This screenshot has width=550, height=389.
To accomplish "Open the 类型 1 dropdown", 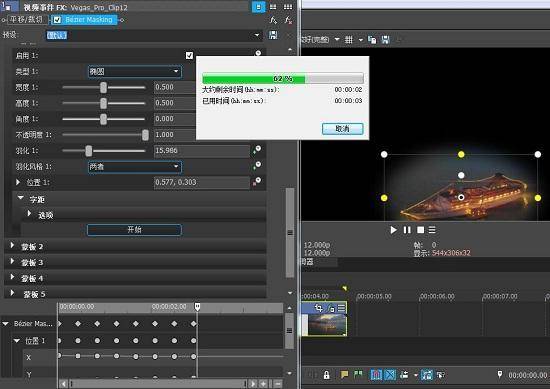I will coord(135,72).
